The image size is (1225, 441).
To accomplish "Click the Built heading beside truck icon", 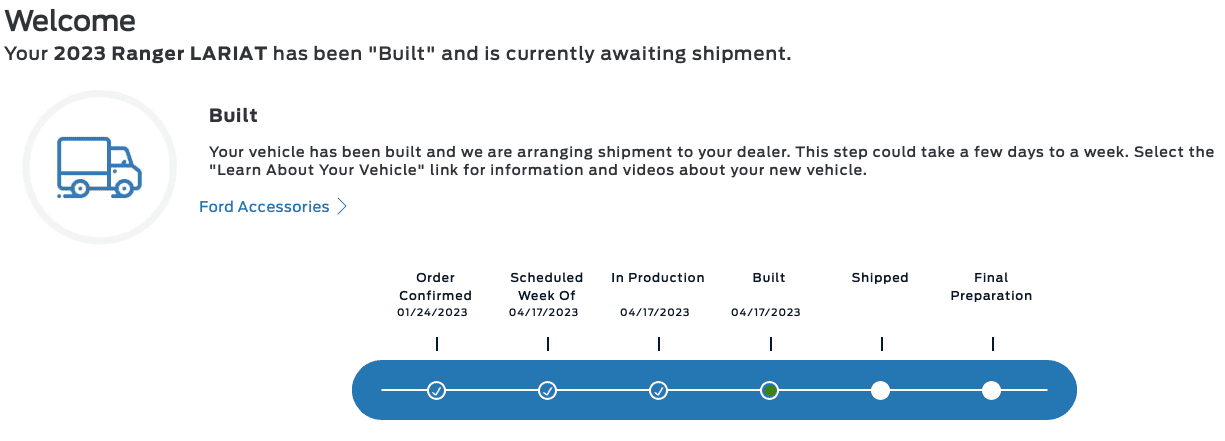I will coord(233,115).
